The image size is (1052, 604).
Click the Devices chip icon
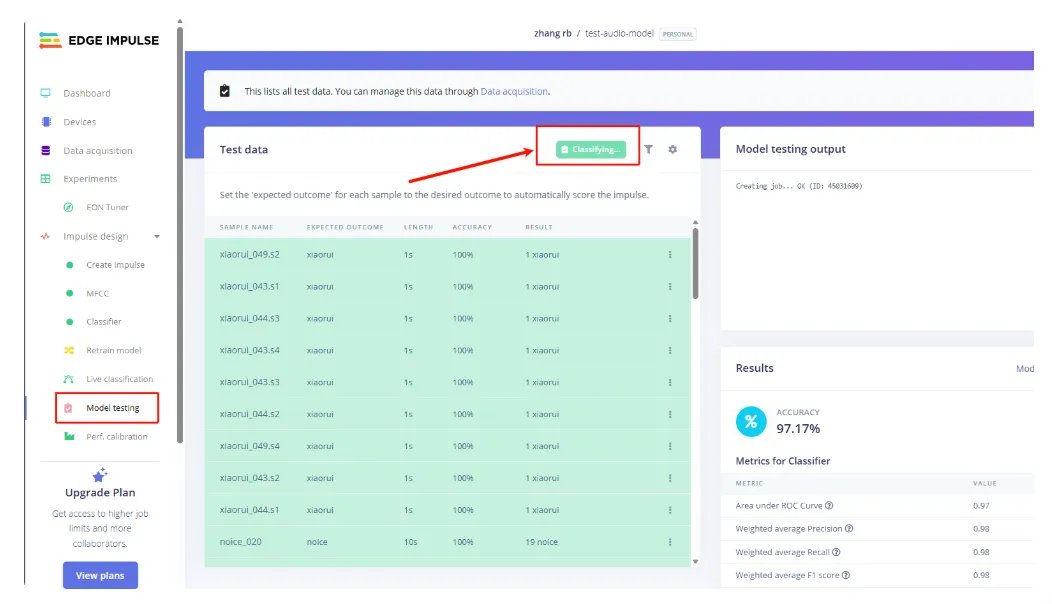click(46, 121)
